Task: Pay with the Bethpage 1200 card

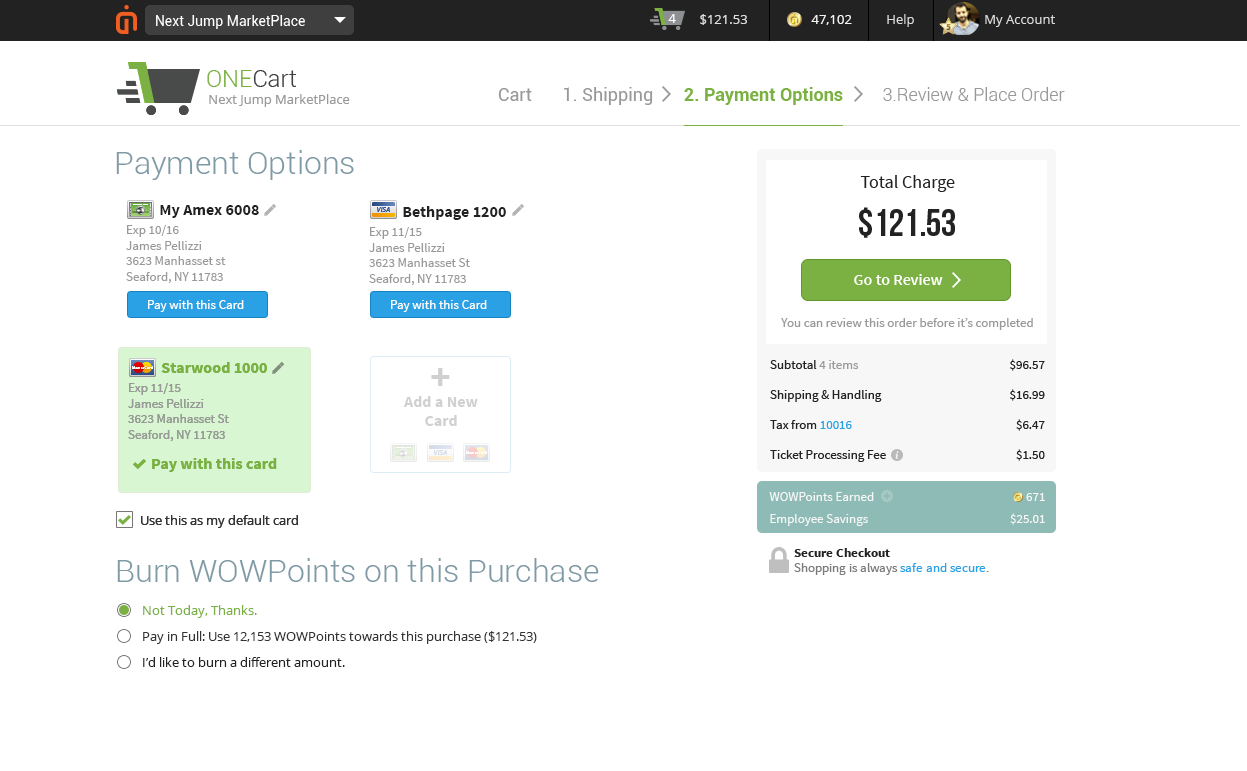Action: click(440, 305)
